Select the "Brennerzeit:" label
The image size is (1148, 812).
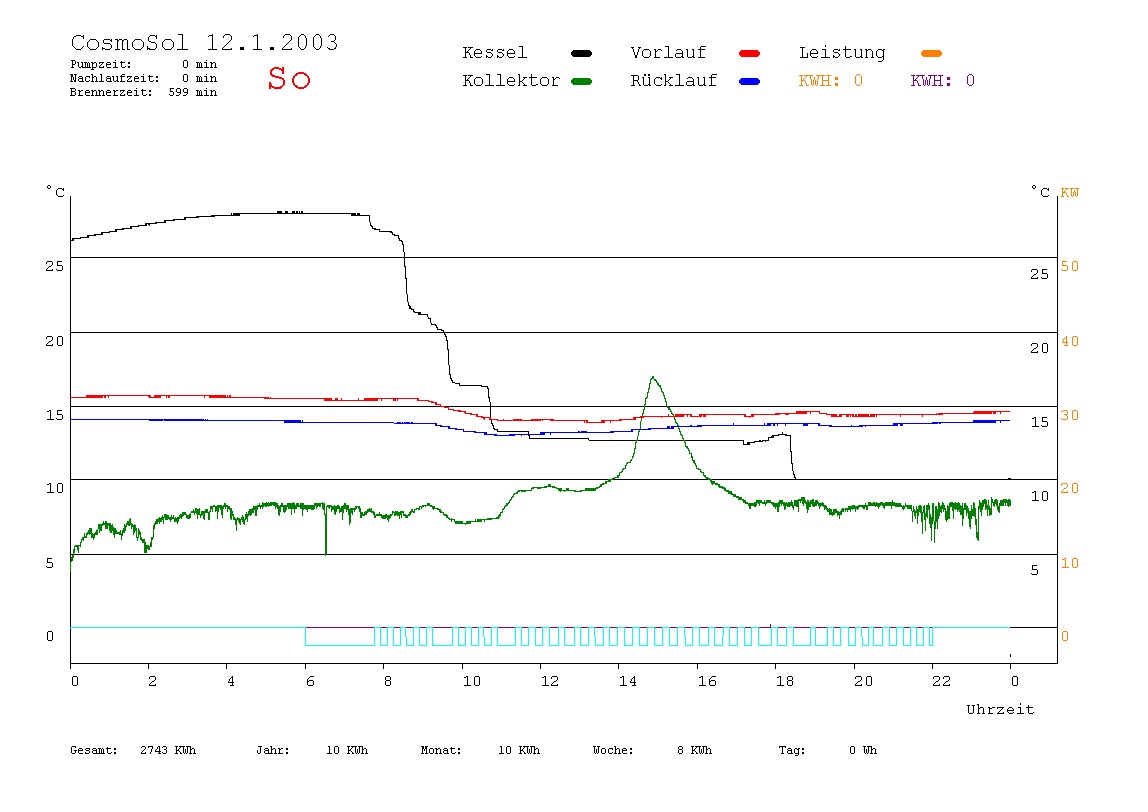pyautogui.click(x=111, y=92)
